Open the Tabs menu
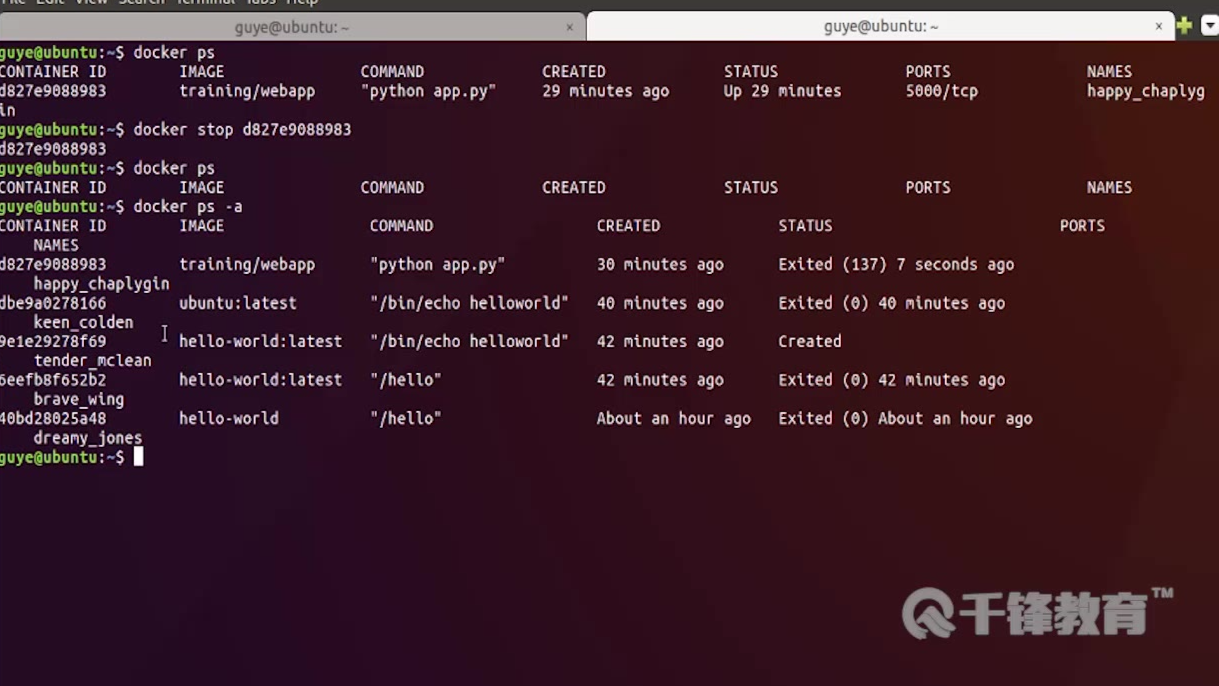 261,2
